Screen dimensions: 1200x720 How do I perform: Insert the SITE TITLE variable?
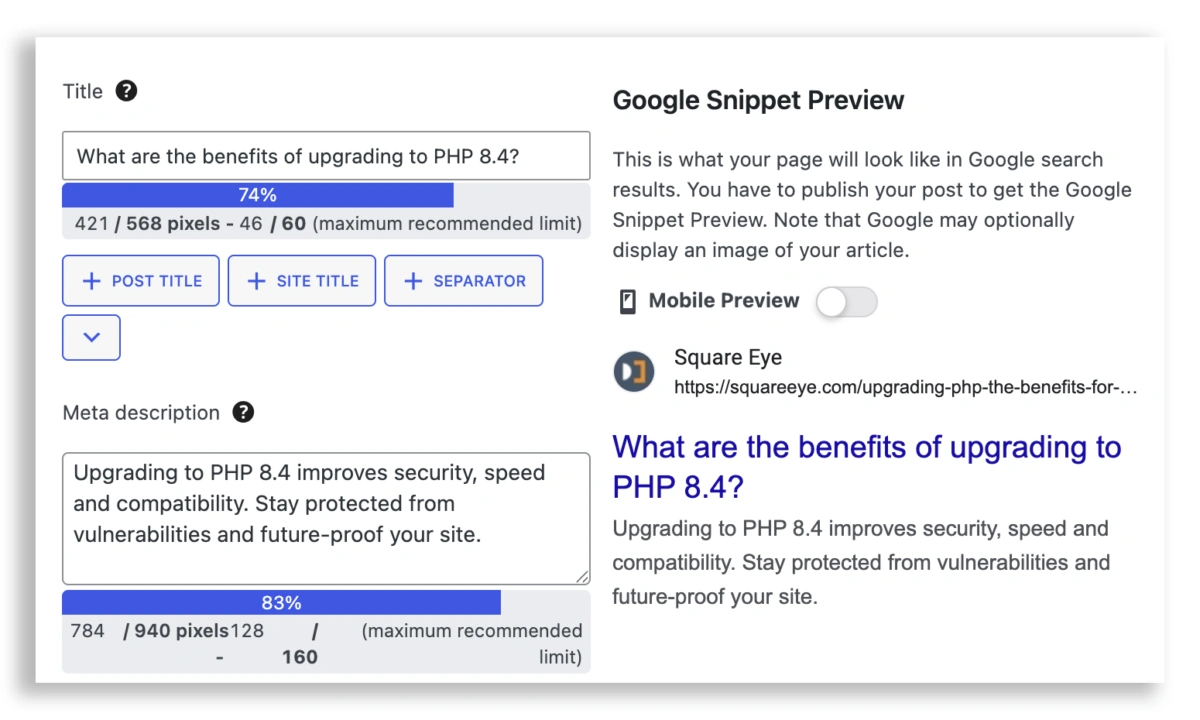pyautogui.click(x=302, y=281)
